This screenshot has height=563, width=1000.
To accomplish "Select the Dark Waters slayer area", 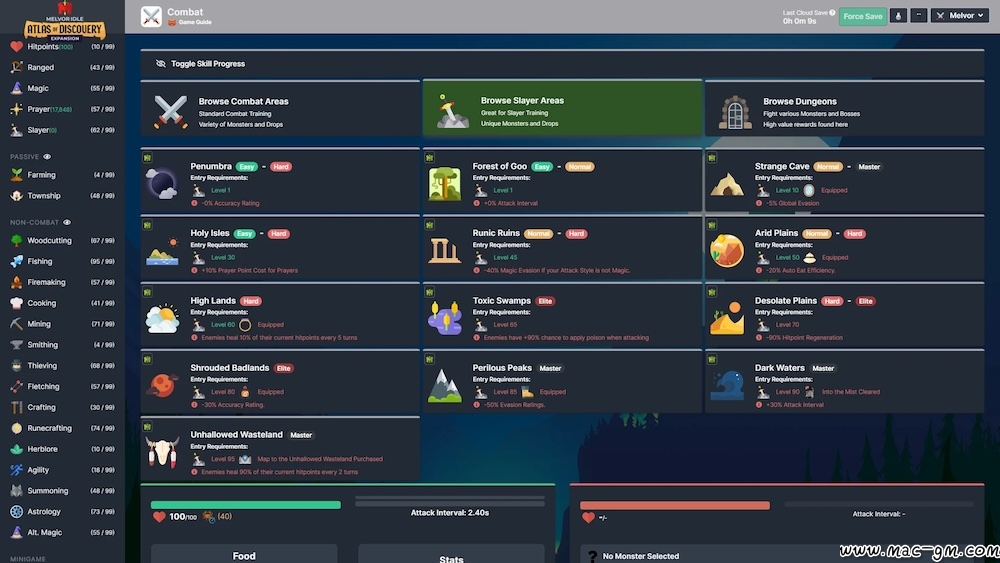I will (x=844, y=382).
